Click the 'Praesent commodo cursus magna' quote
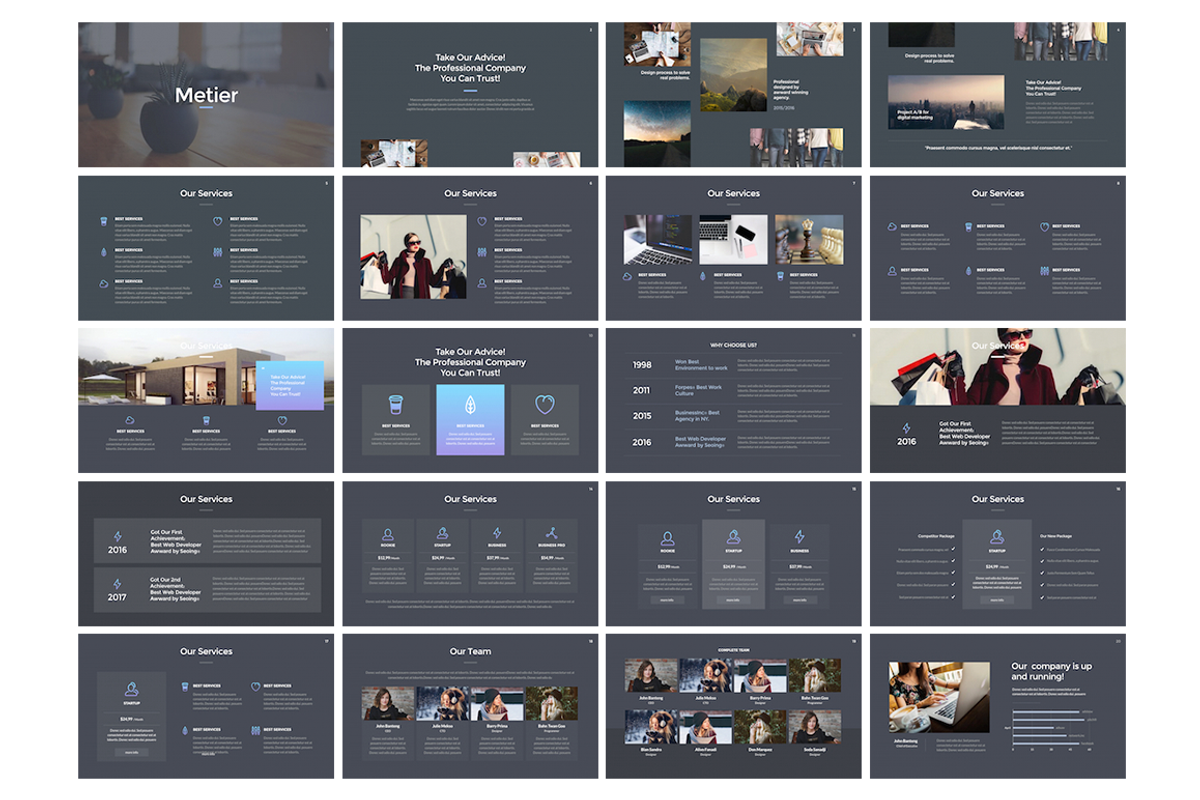1200x800 pixels. (997, 147)
